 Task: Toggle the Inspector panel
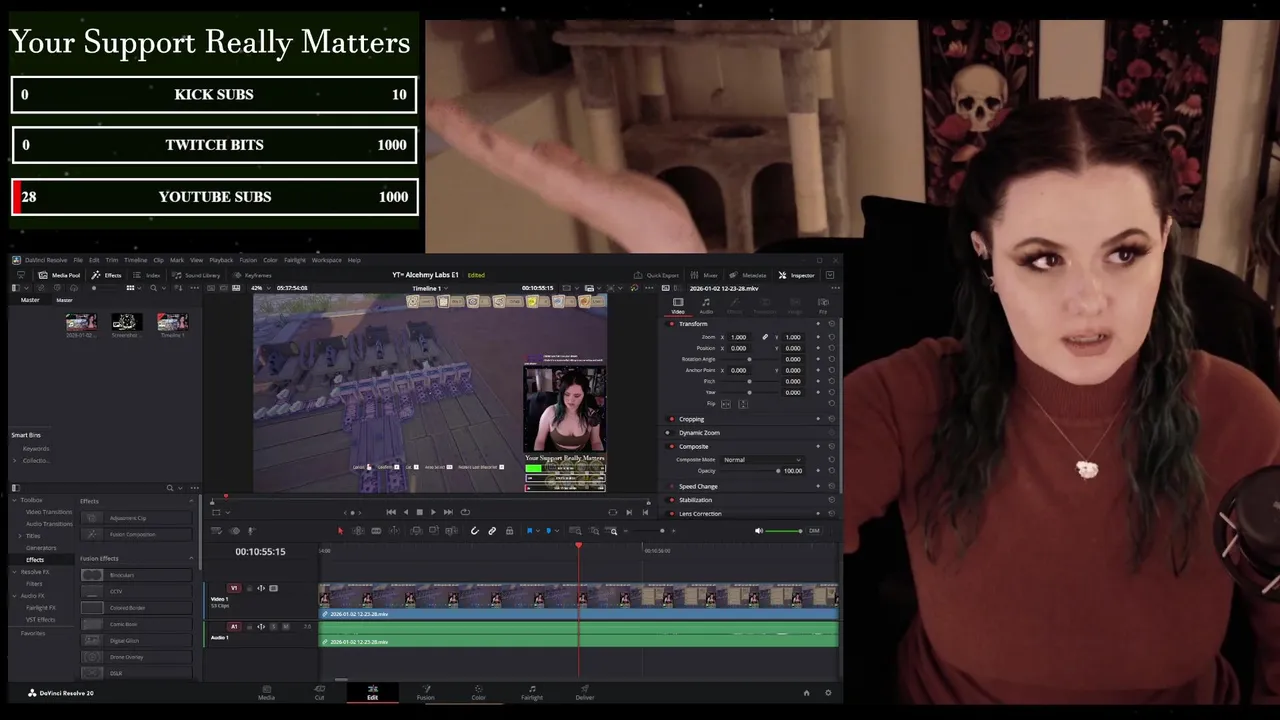click(797, 275)
